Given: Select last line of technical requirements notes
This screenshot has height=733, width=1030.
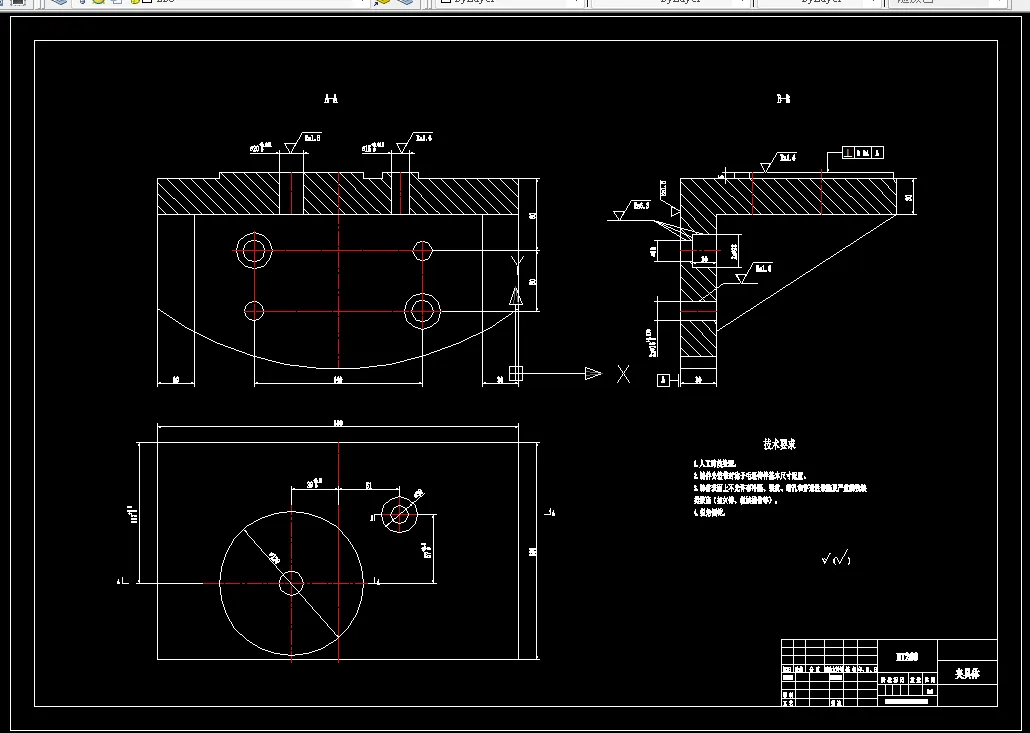Looking at the screenshot, I should [x=709, y=513].
